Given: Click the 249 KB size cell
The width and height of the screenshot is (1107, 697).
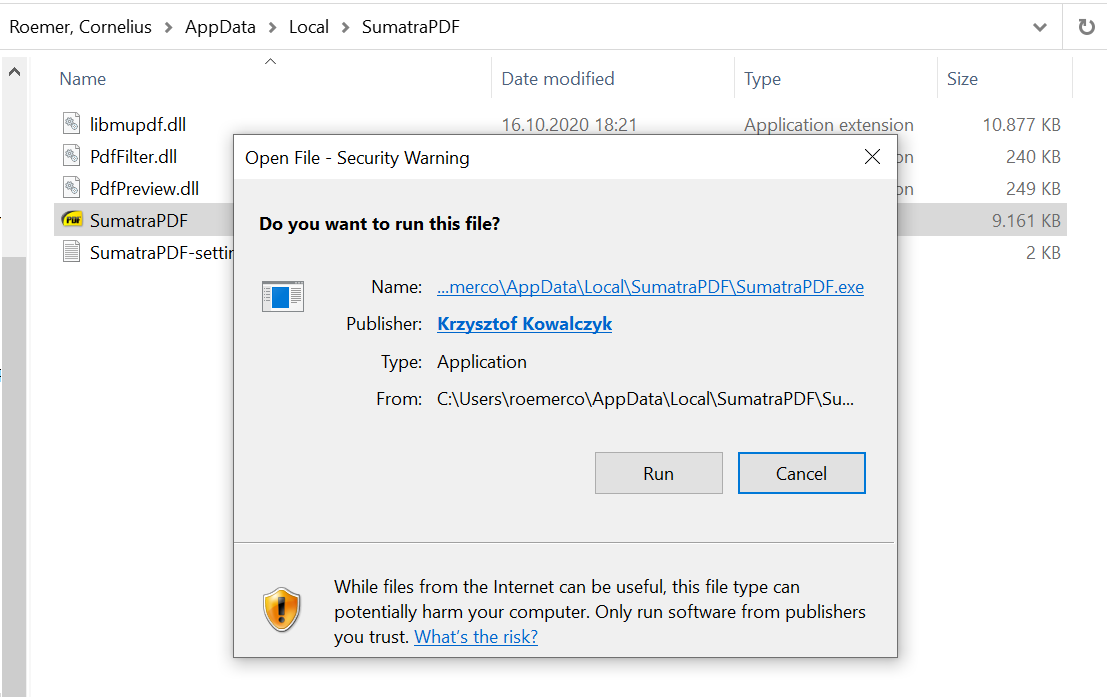Looking at the screenshot, I should (x=1033, y=188).
